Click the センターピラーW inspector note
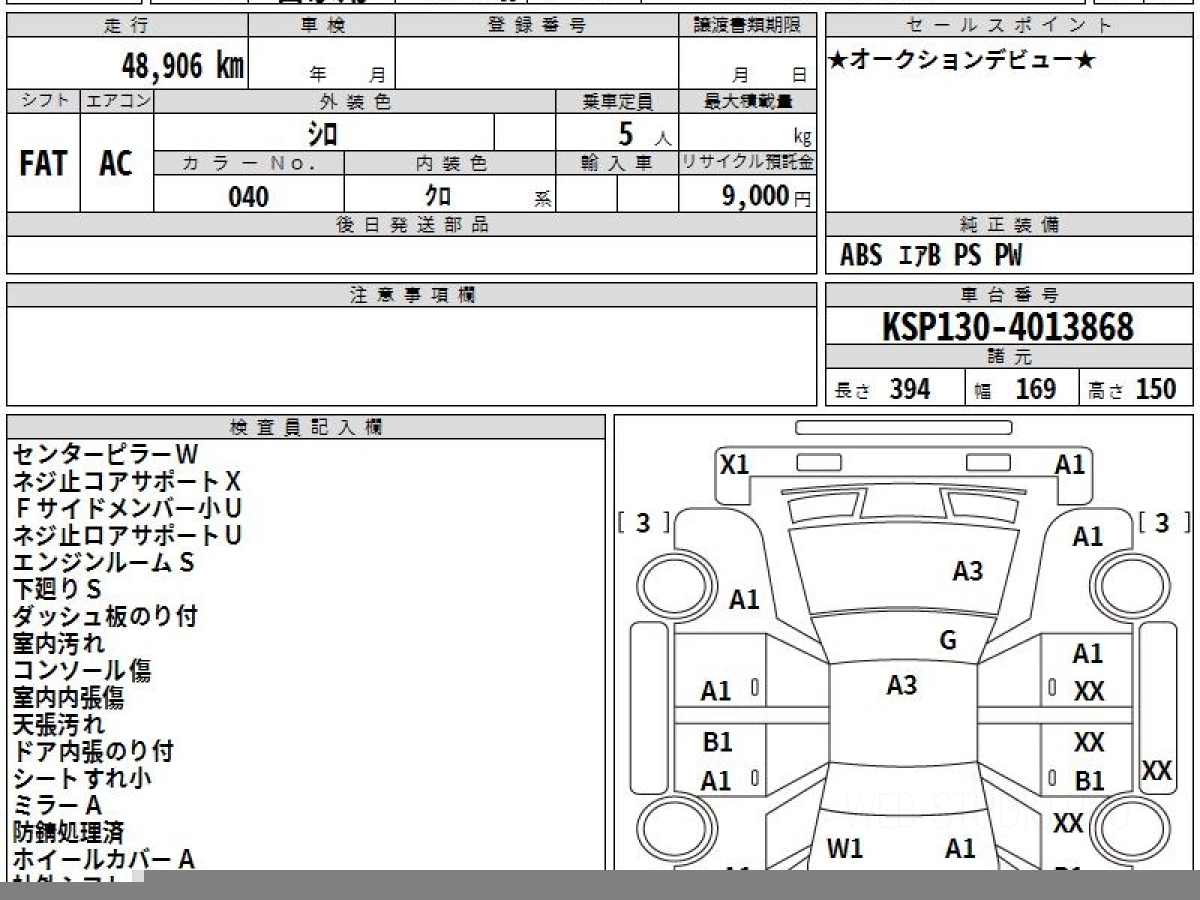 pos(105,454)
